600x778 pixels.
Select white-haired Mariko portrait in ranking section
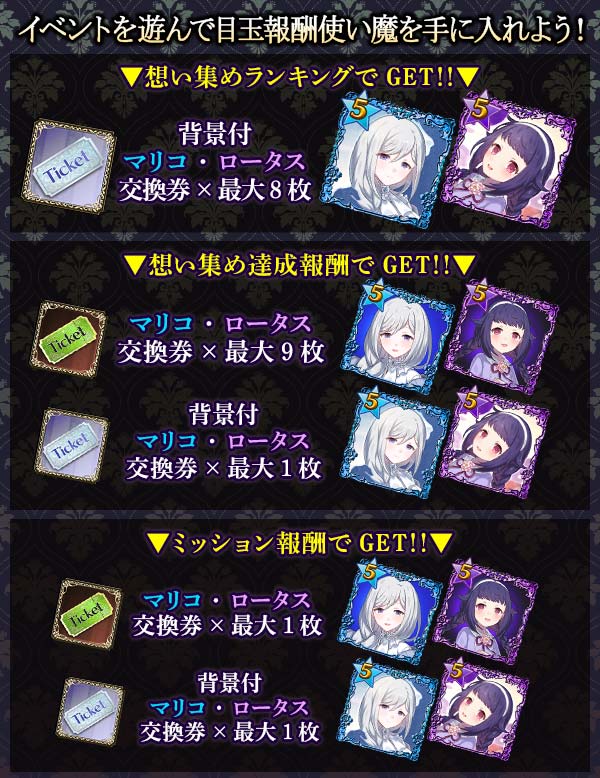pos(390,159)
